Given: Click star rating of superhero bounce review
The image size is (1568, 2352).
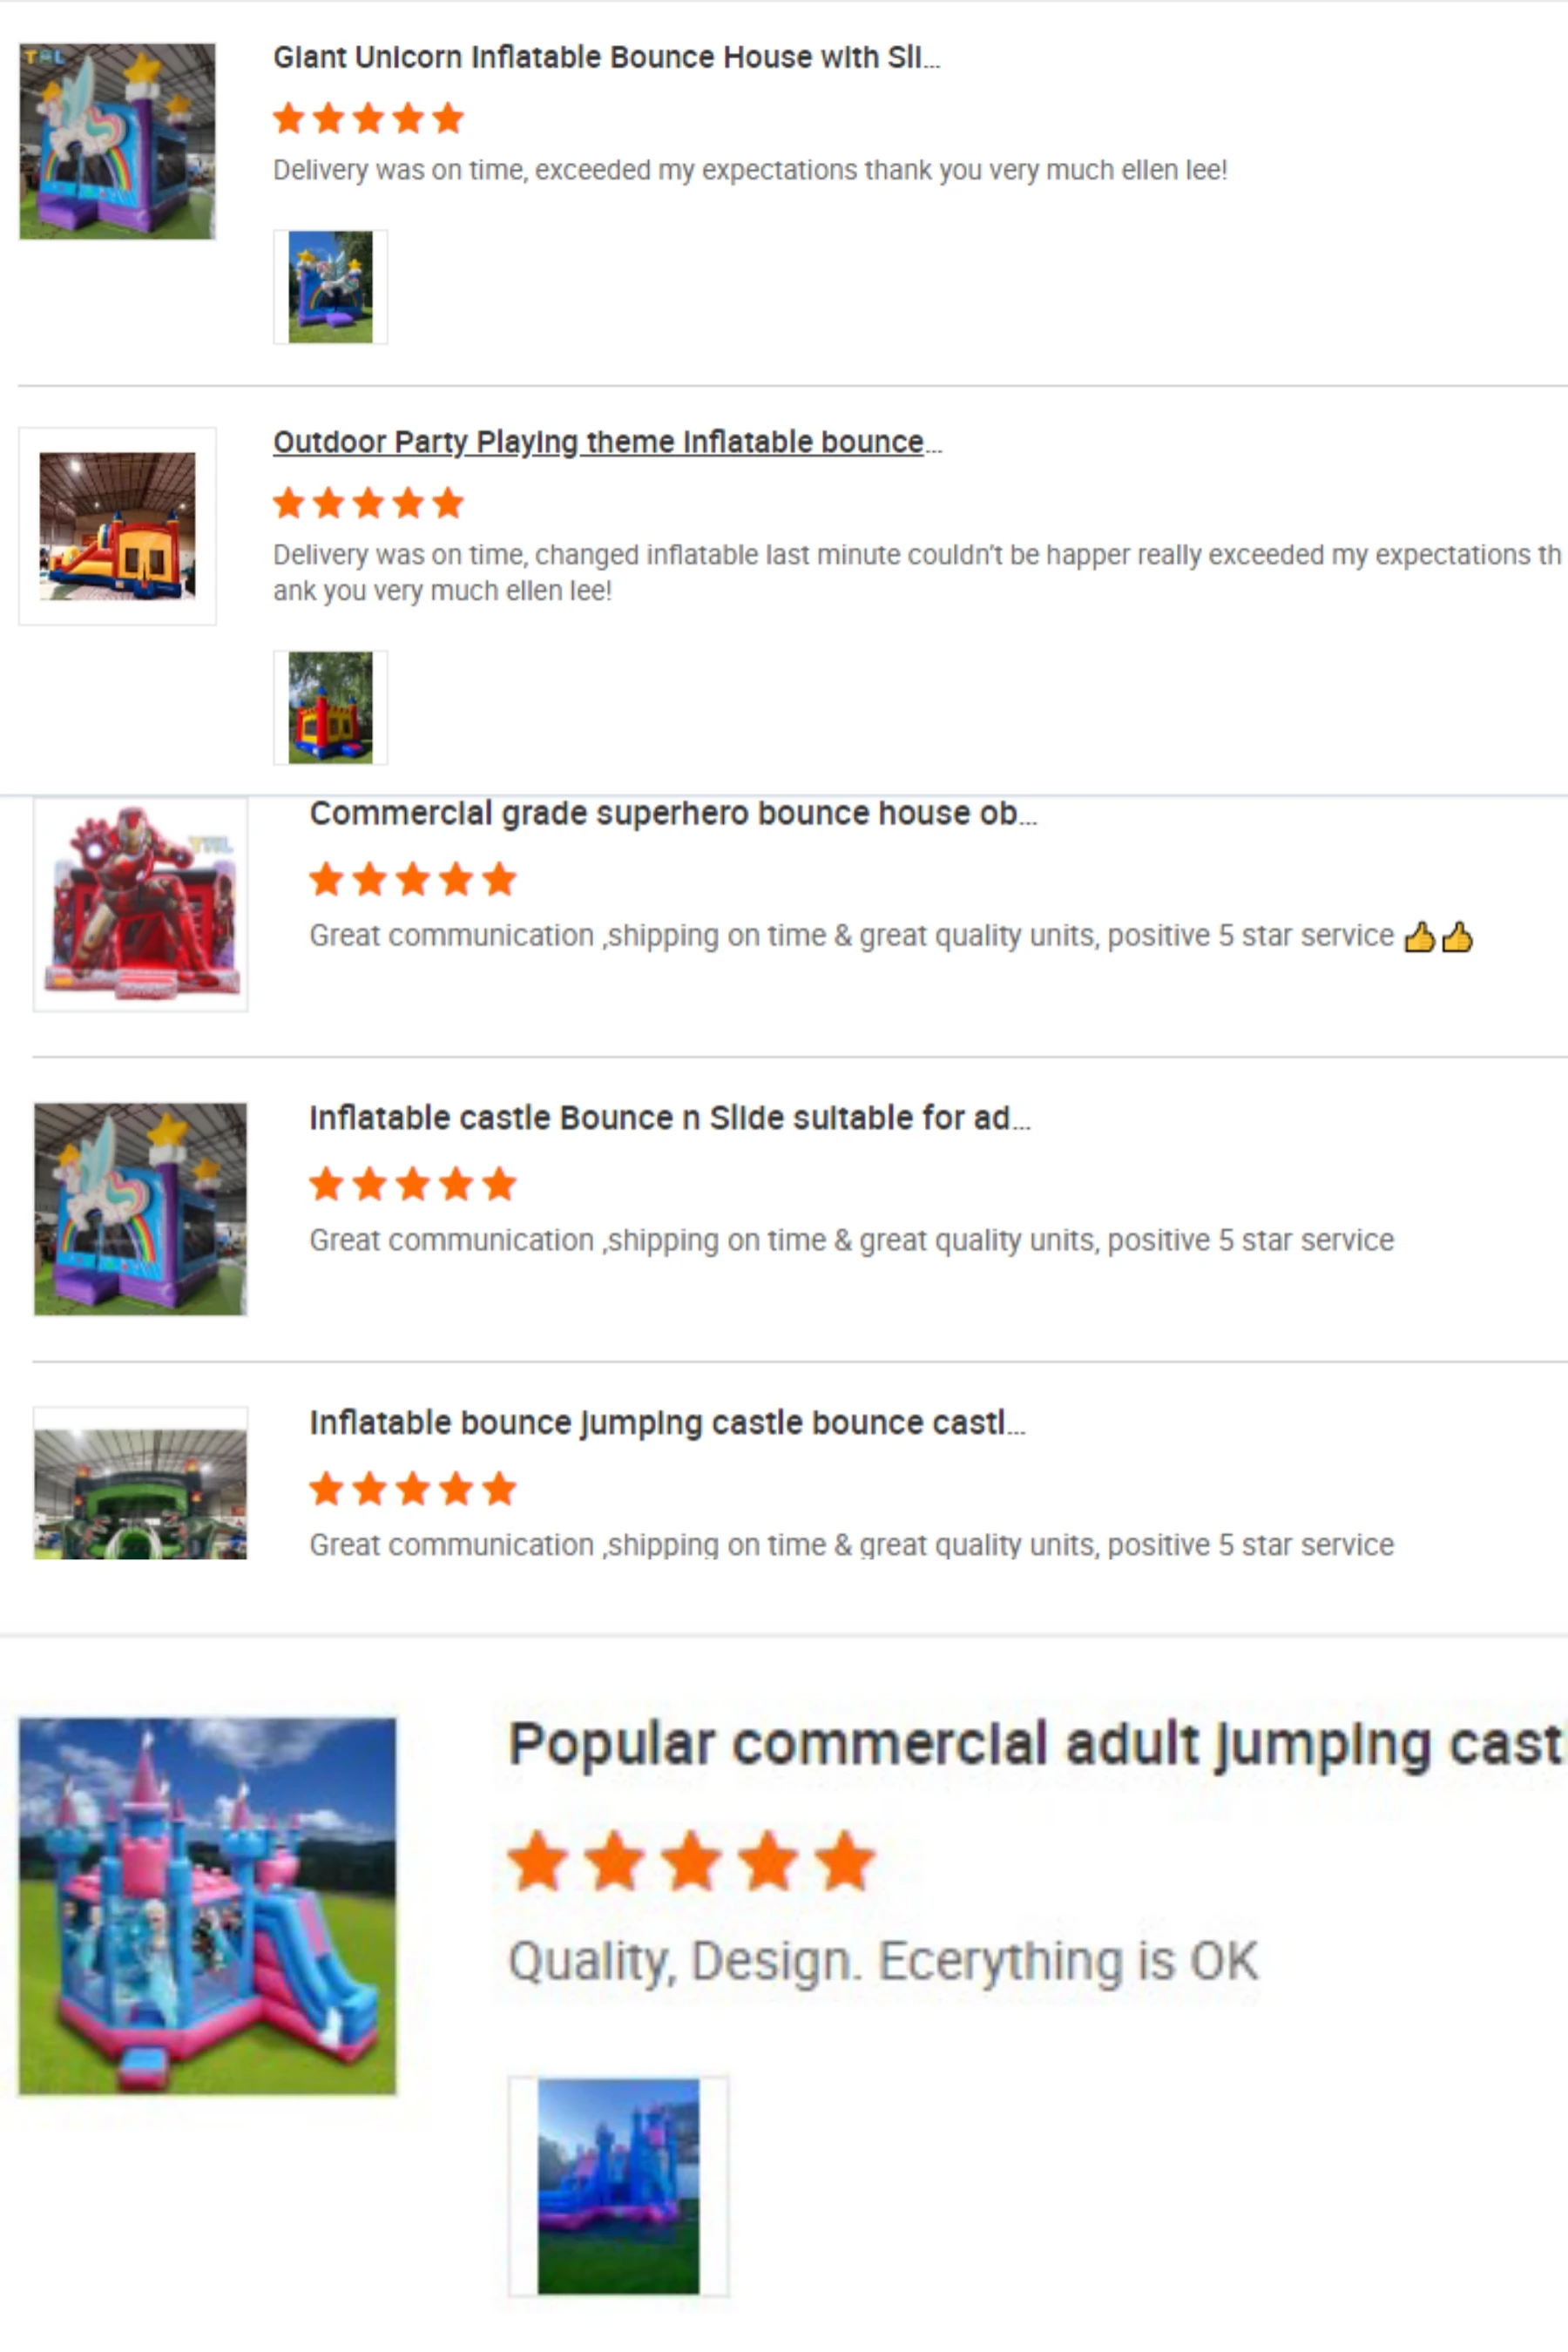Looking at the screenshot, I should coord(412,880).
